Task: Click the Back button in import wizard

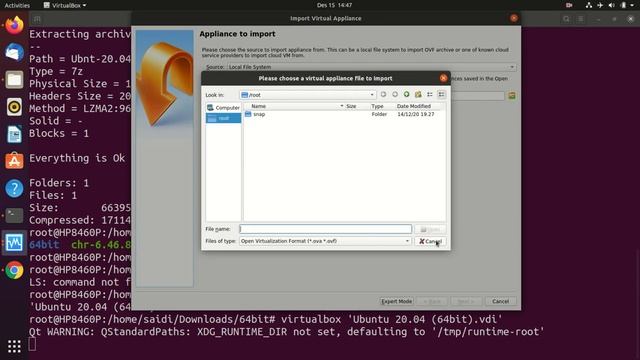Action: (432, 301)
